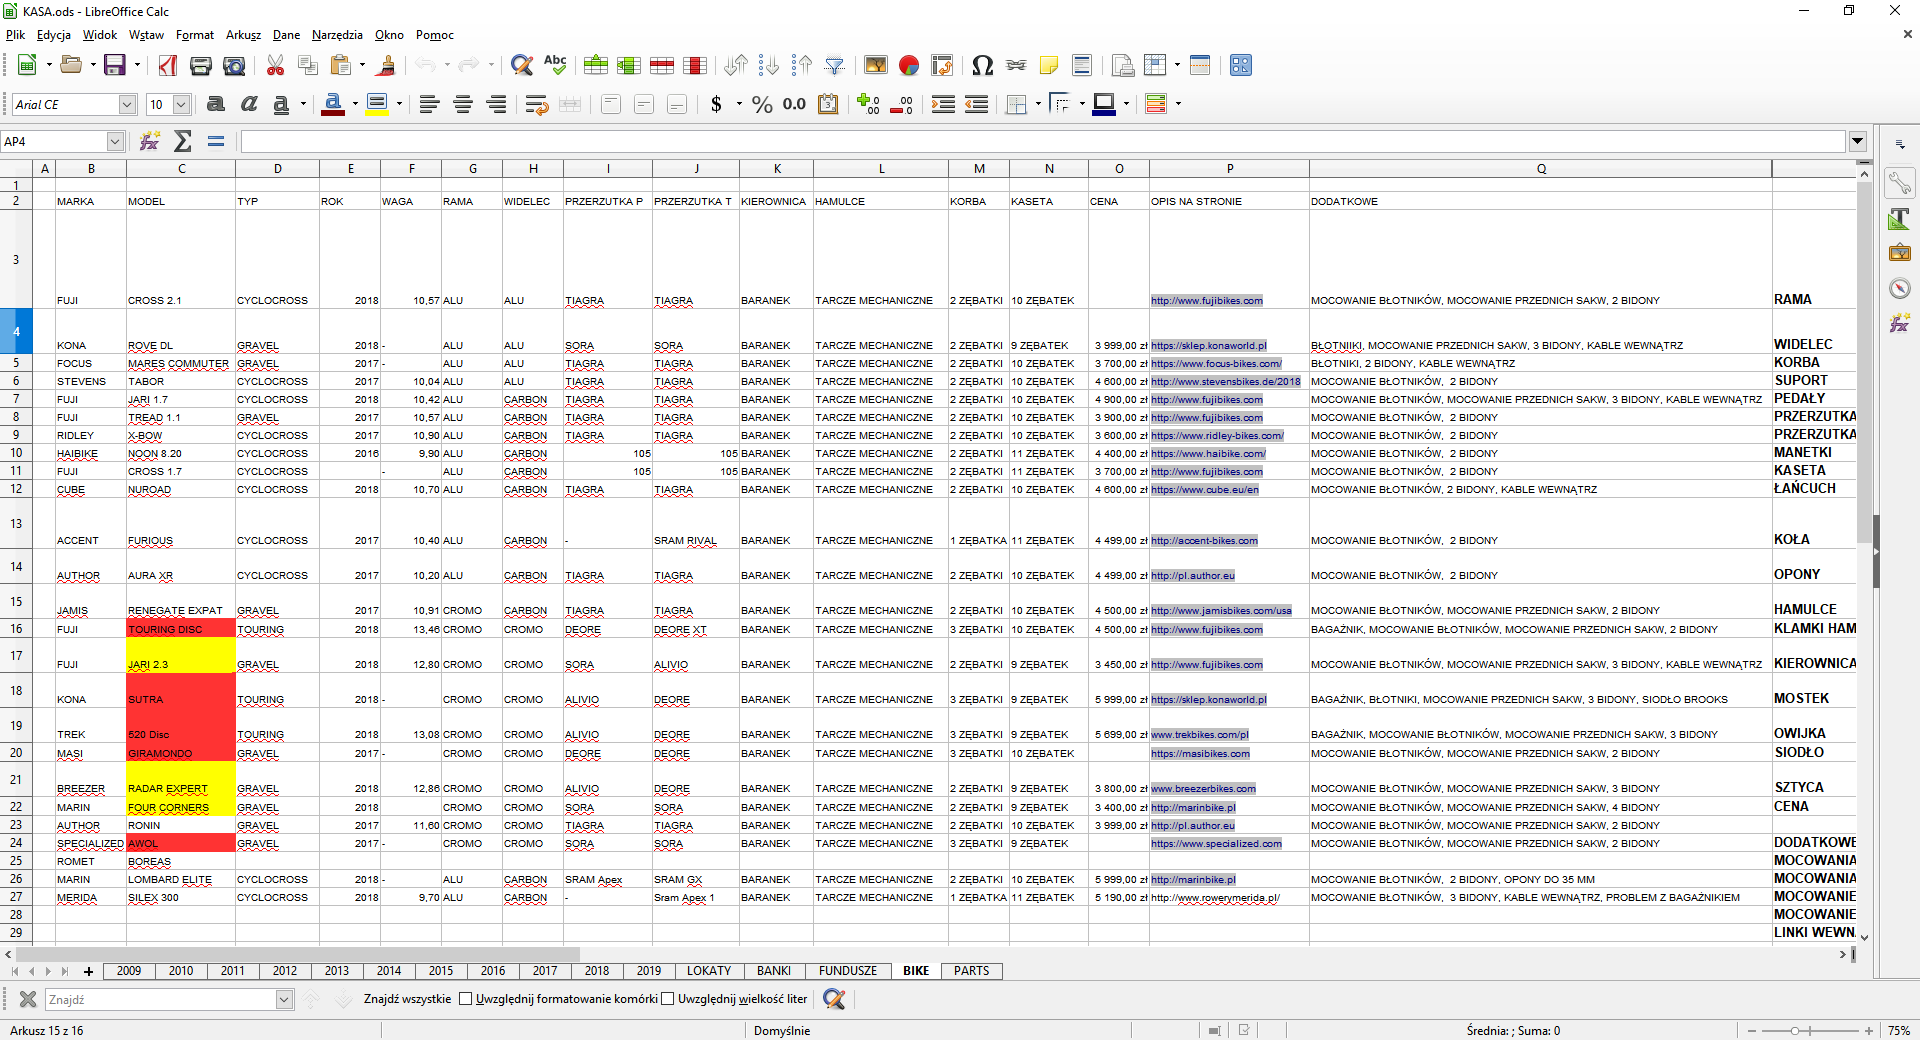Screen dimensions: 1920x1040
Task: Open the font name dropdown
Action: point(127,105)
